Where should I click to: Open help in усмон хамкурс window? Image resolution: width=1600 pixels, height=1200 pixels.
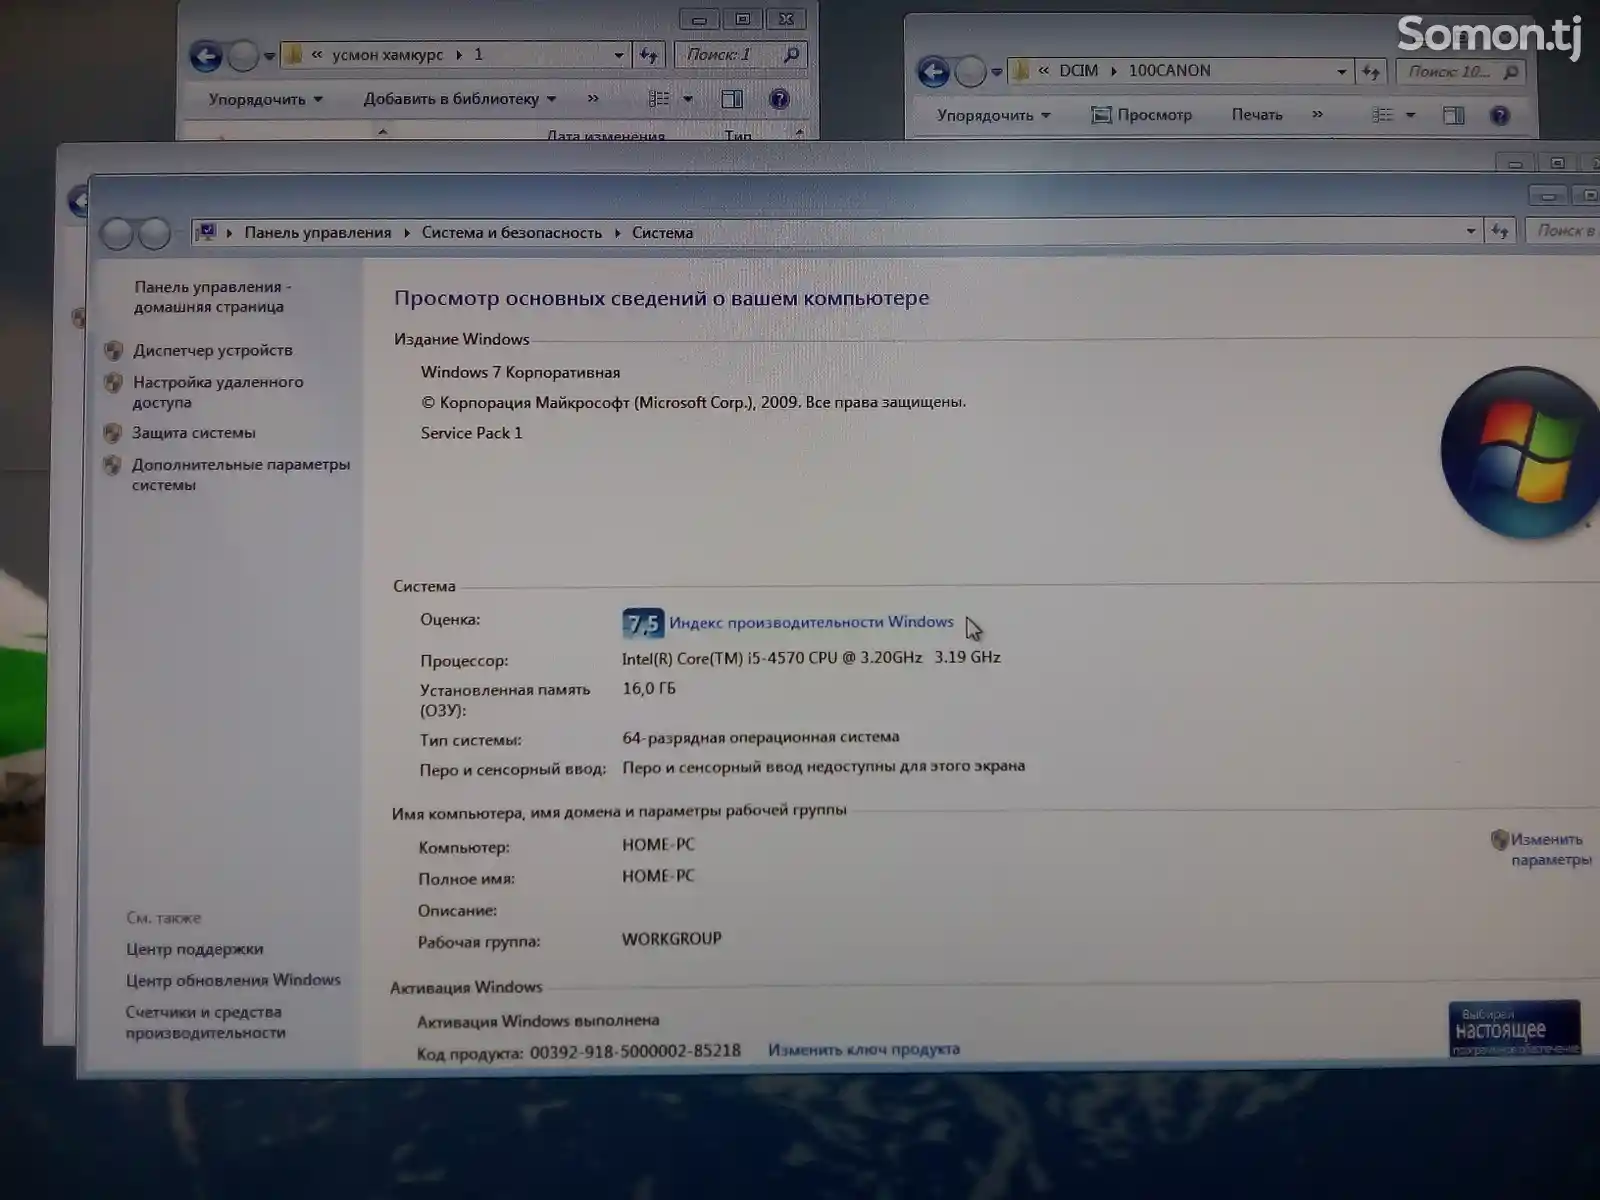[x=779, y=99]
